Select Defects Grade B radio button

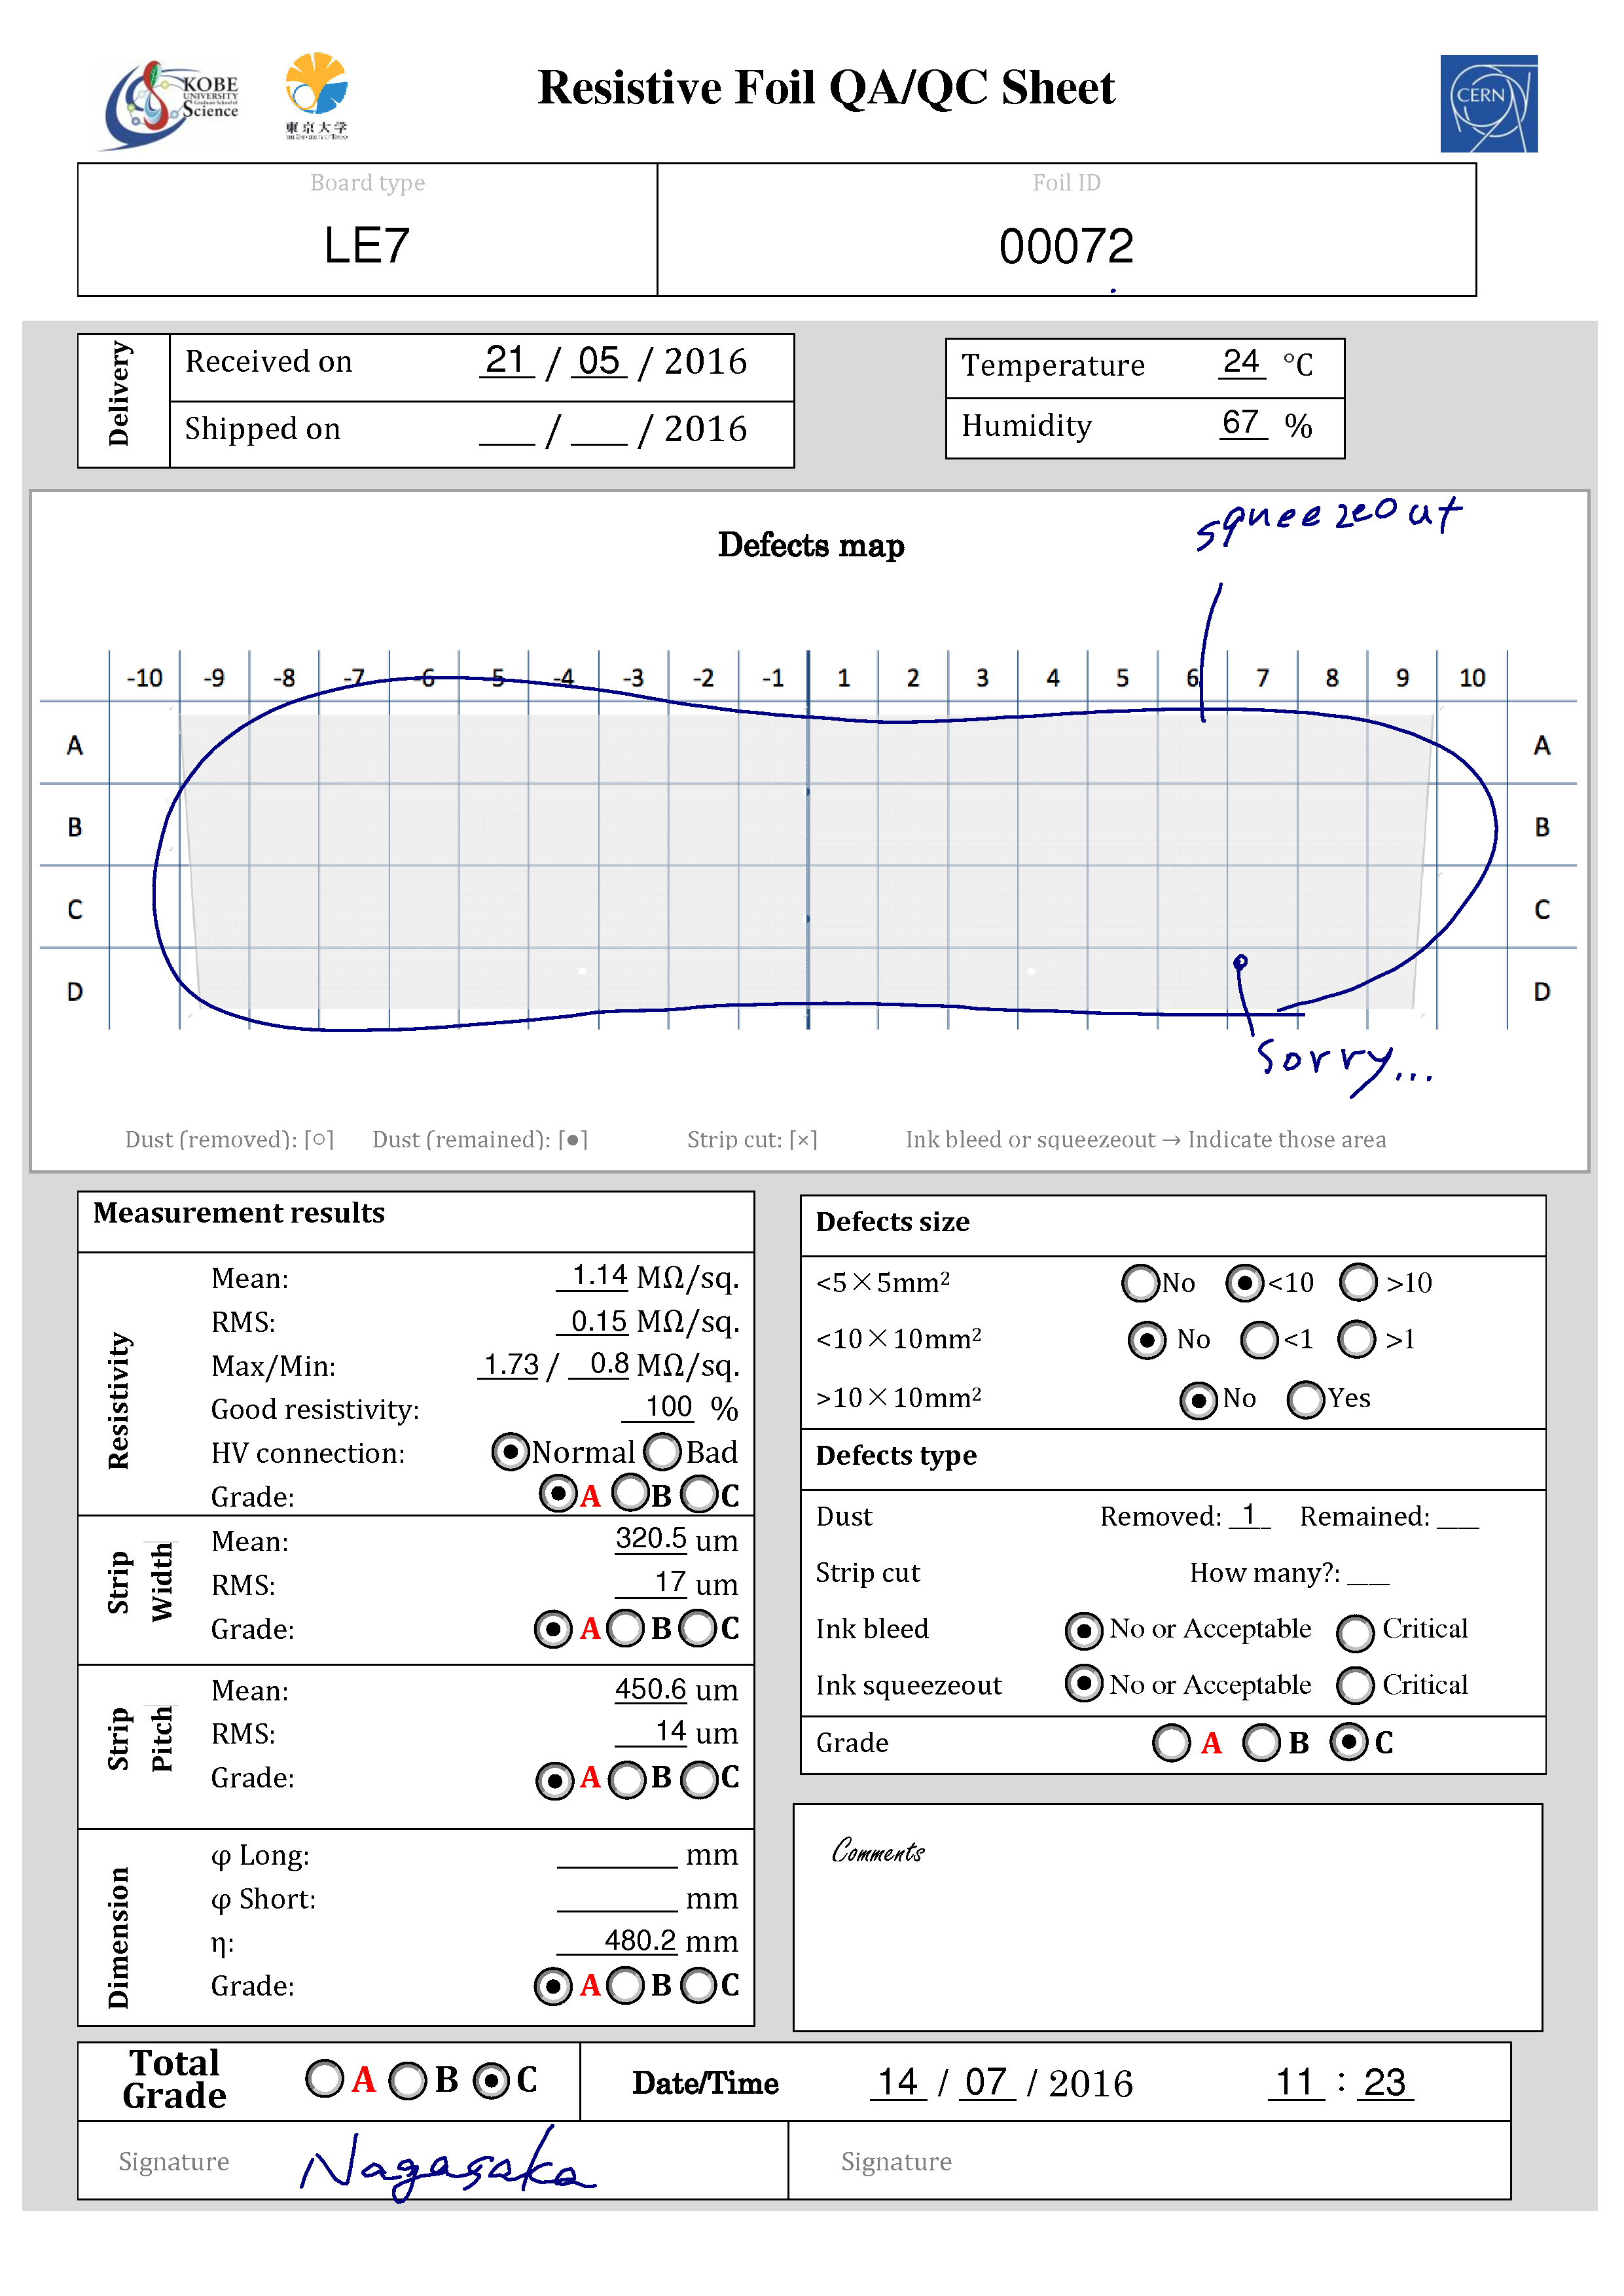(x=1261, y=1742)
